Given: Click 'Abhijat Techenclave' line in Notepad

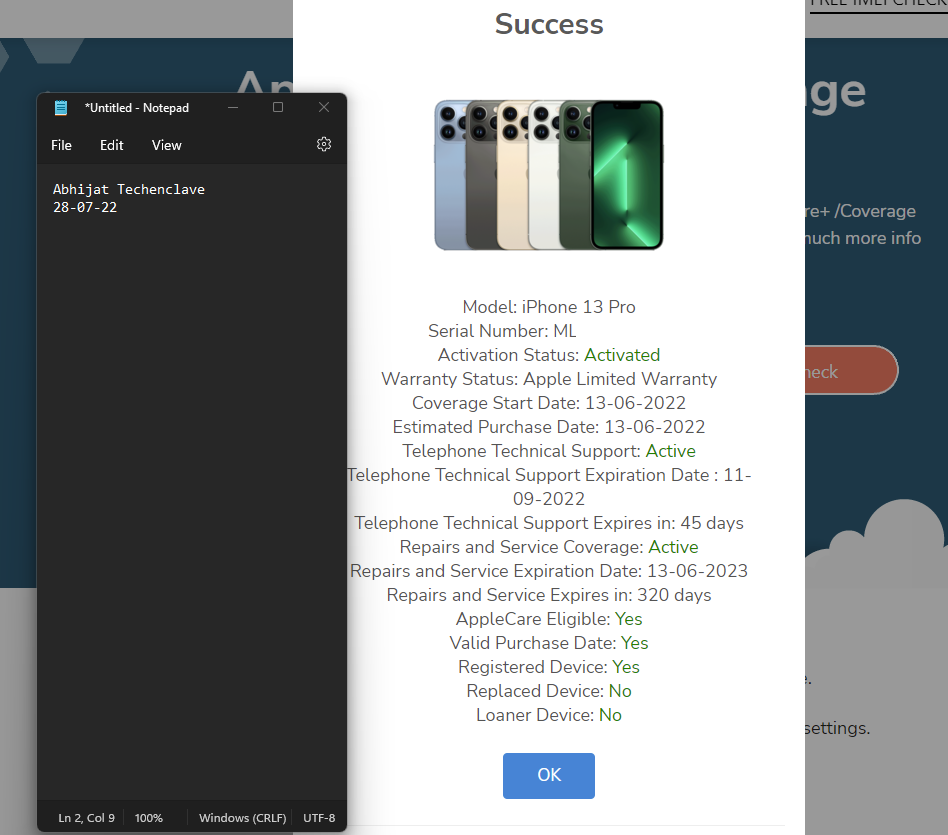Looking at the screenshot, I should [129, 189].
